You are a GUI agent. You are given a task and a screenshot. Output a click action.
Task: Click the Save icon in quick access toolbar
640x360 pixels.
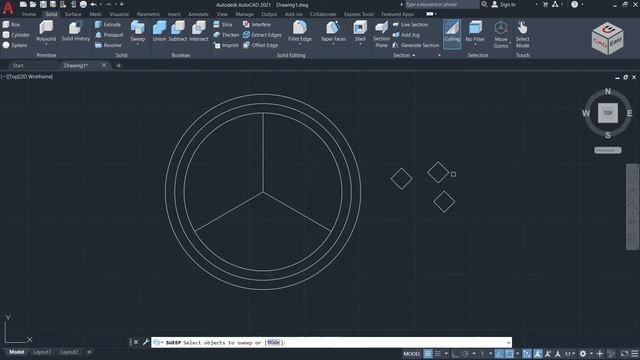(x=43, y=4)
